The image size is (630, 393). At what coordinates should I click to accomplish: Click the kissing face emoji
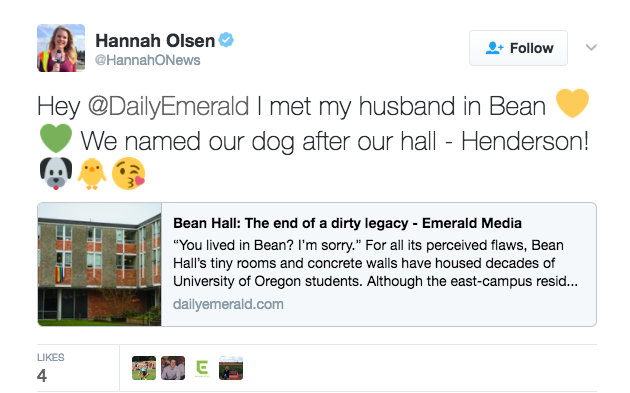[129, 173]
